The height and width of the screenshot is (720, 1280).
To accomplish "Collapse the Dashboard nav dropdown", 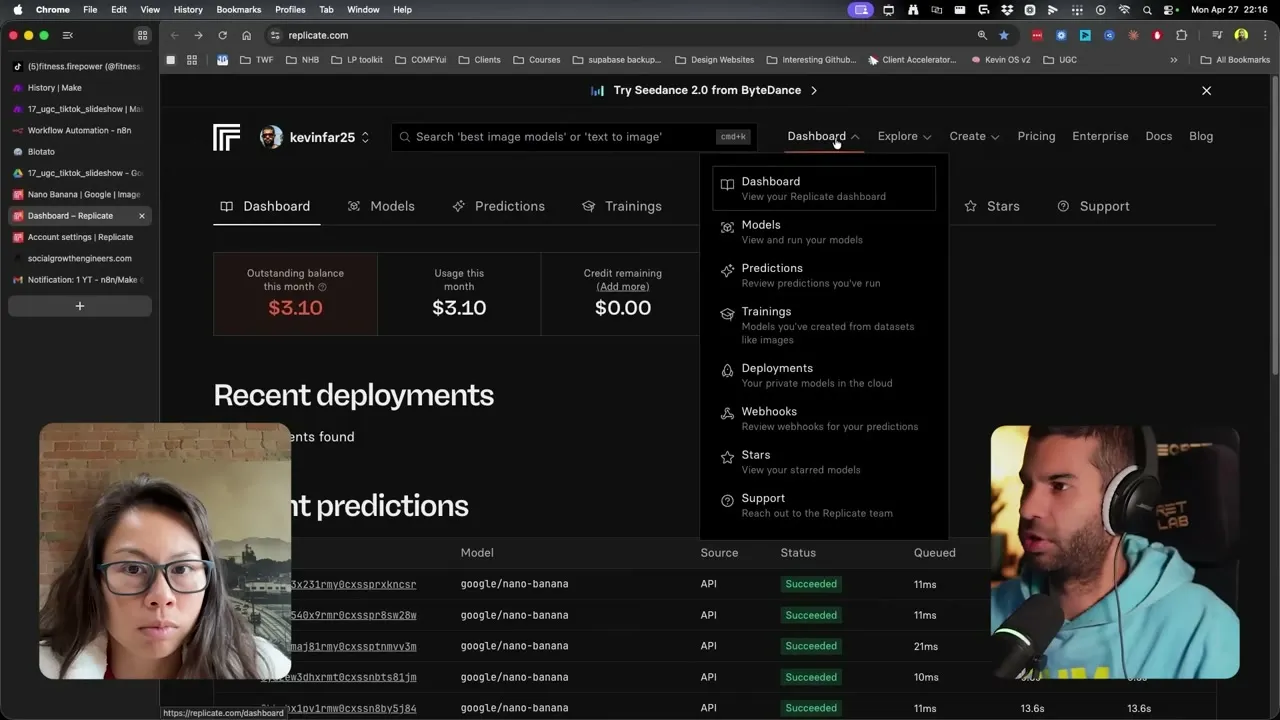I will [823, 137].
